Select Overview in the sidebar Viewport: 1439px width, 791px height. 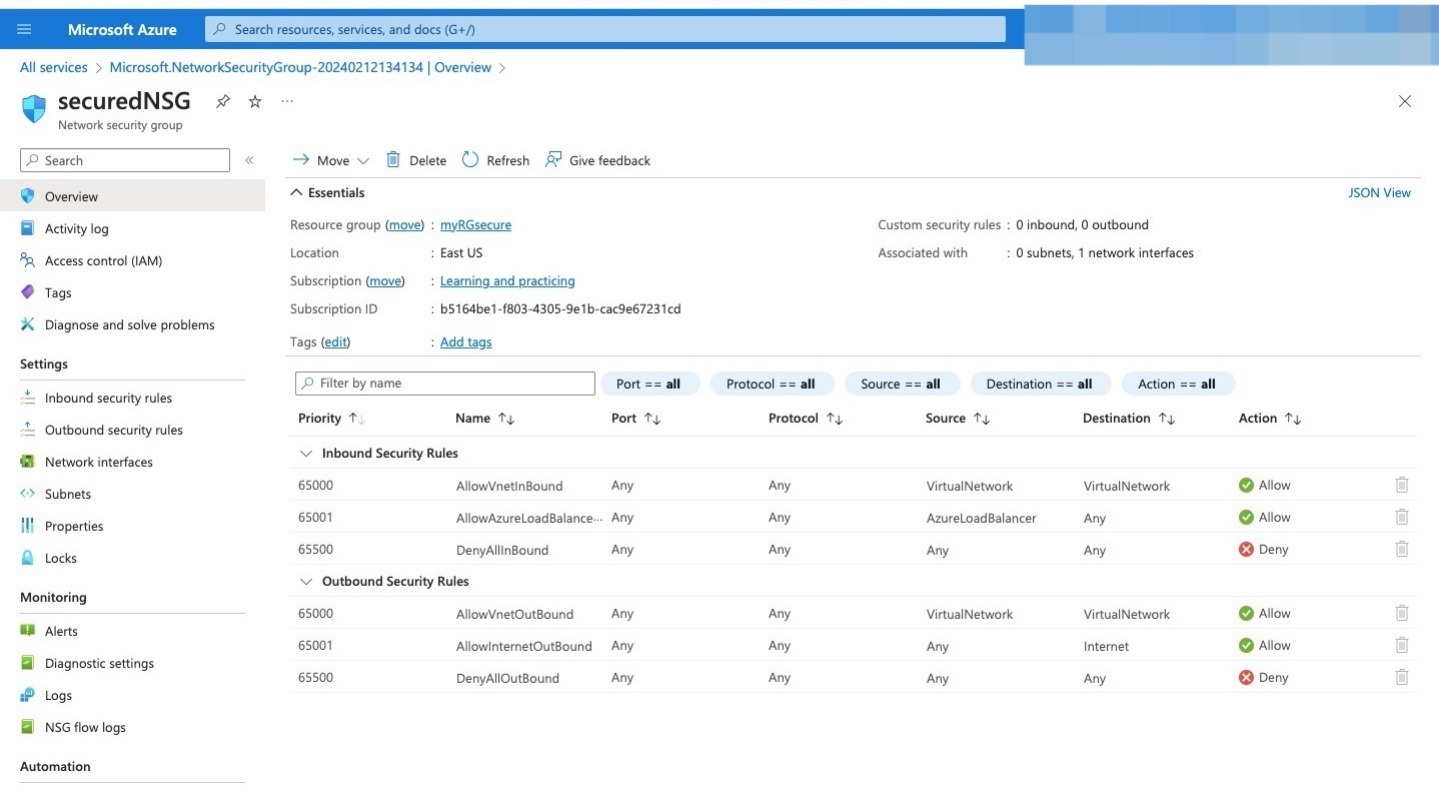coord(132,196)
